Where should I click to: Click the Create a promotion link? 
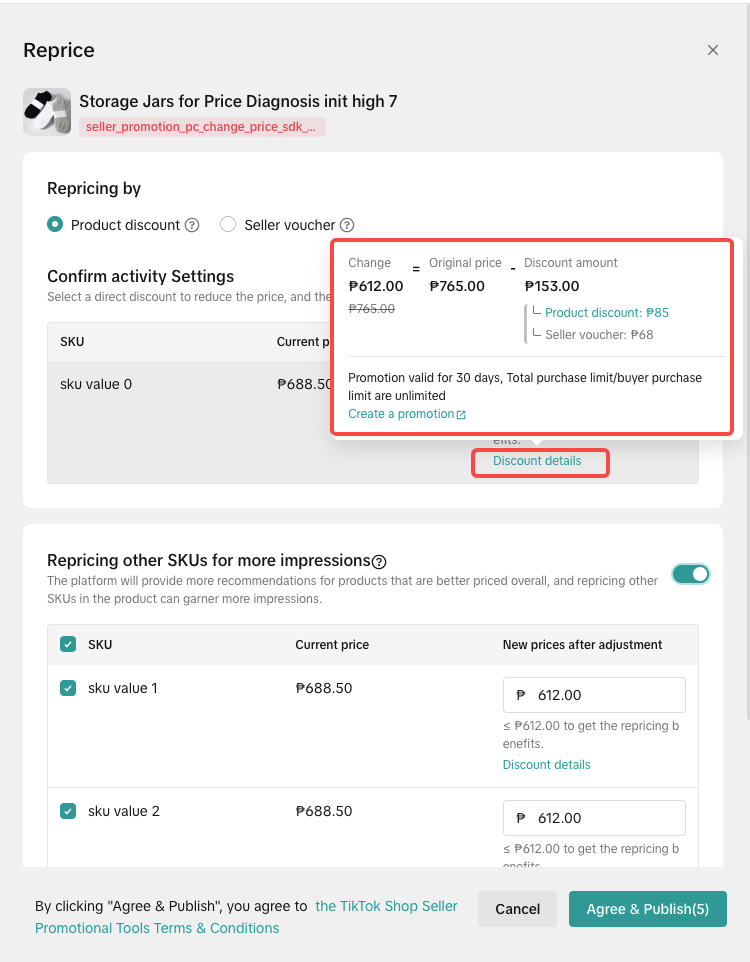[401, 414]
